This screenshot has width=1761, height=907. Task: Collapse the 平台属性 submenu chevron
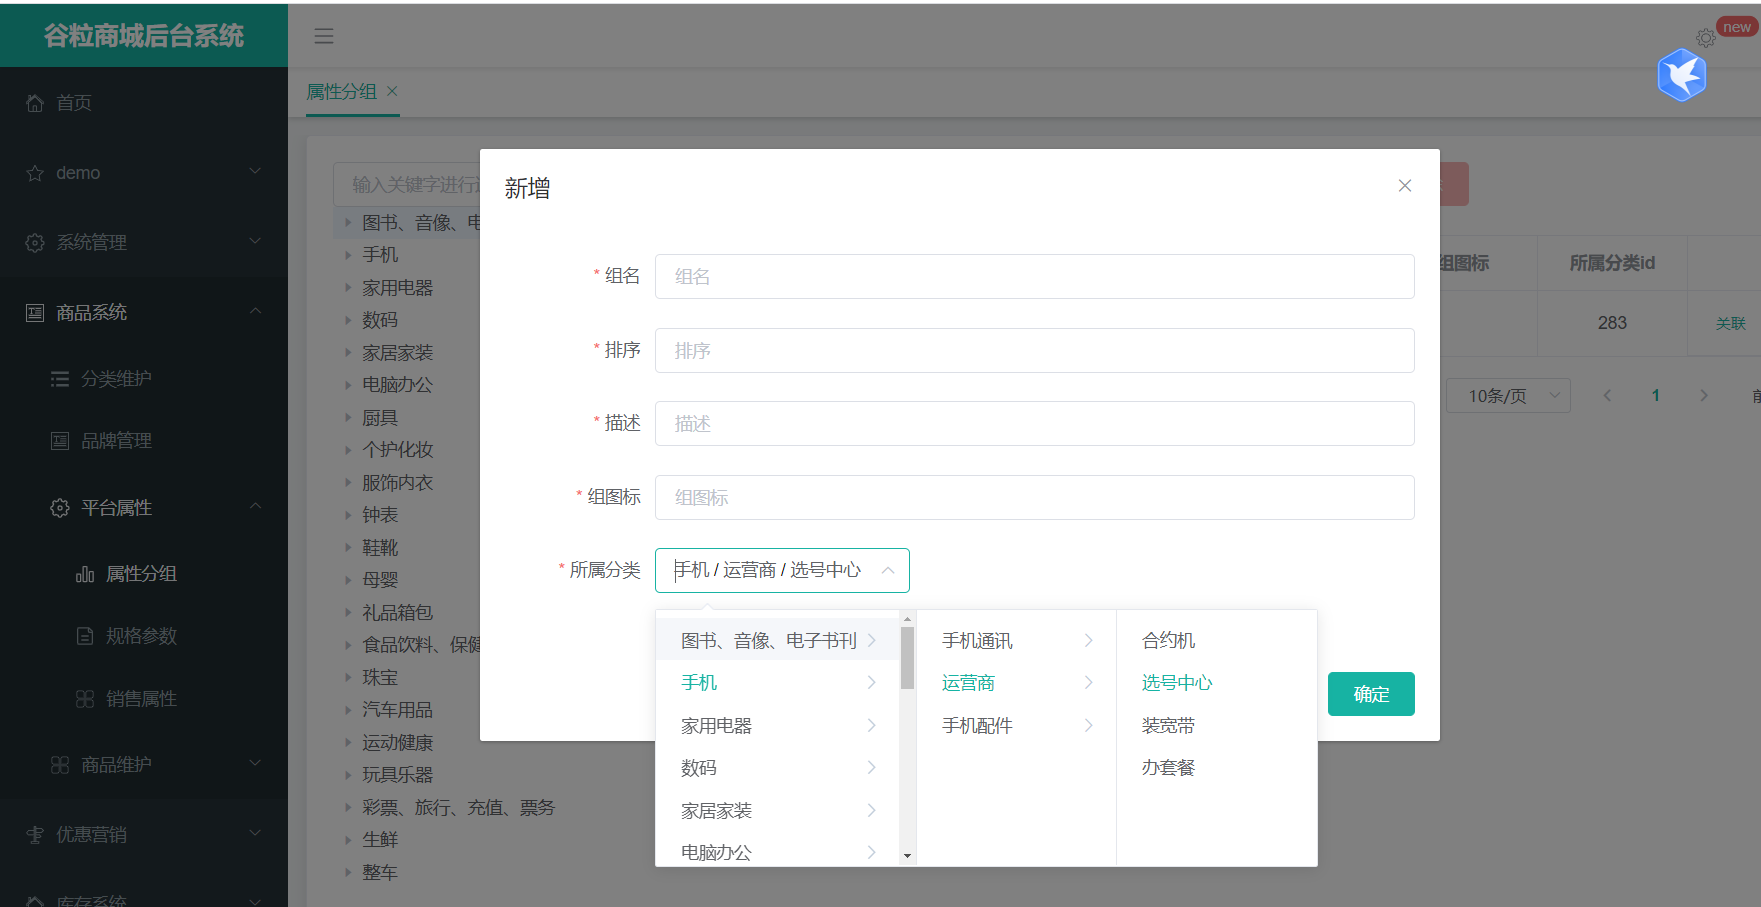pyautogui.click(x=255, y=506)
